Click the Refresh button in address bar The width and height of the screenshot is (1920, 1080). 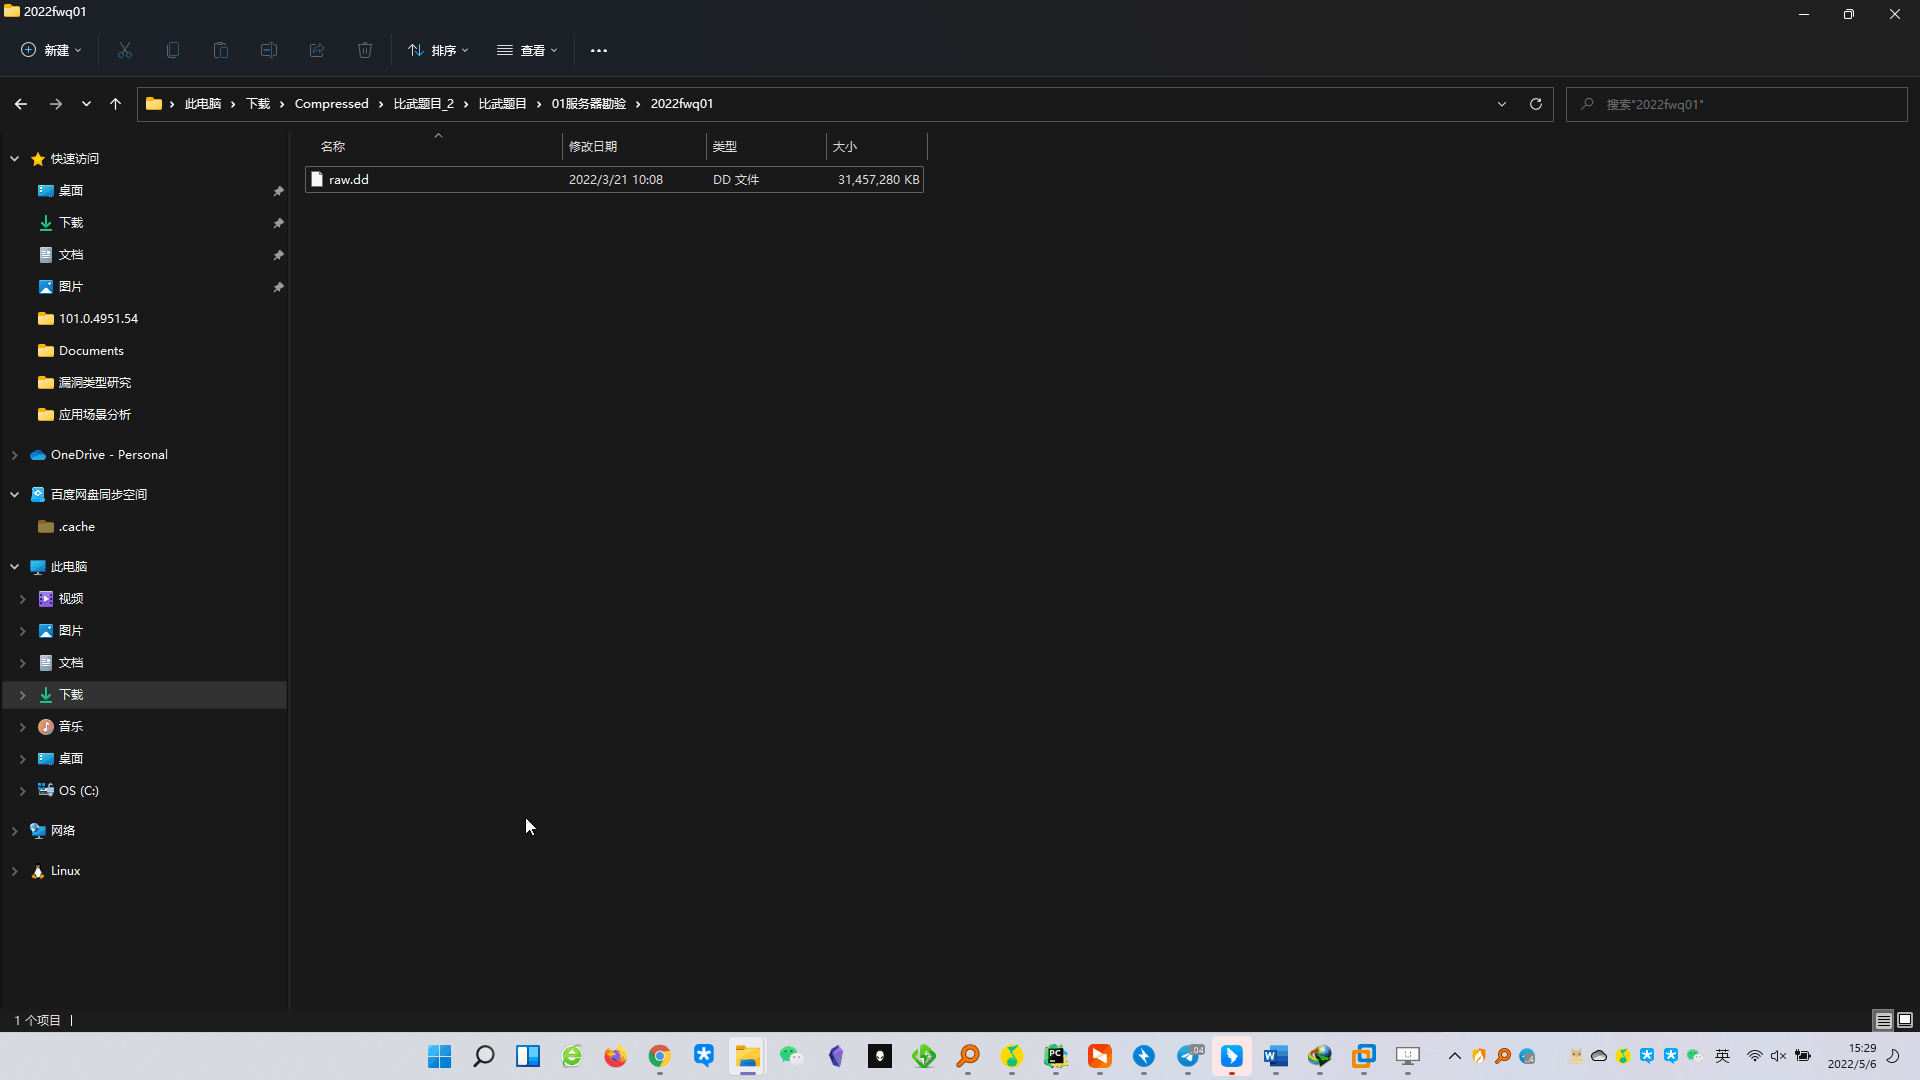tap(1536, 104)
